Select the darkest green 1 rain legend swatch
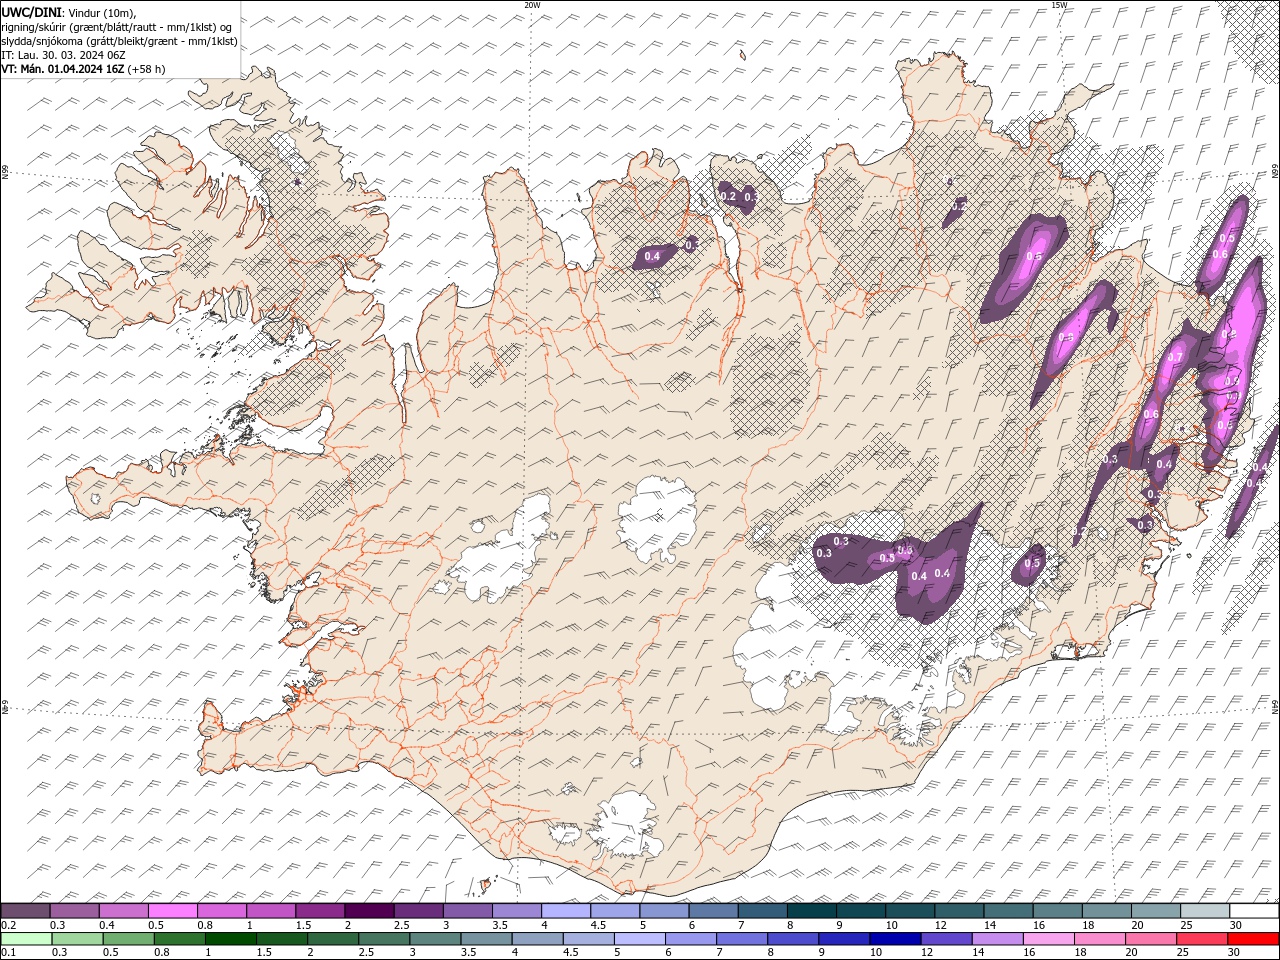The width and height of the screenshot is (1280, 960). pyautogui.click(x=230, y=939)
